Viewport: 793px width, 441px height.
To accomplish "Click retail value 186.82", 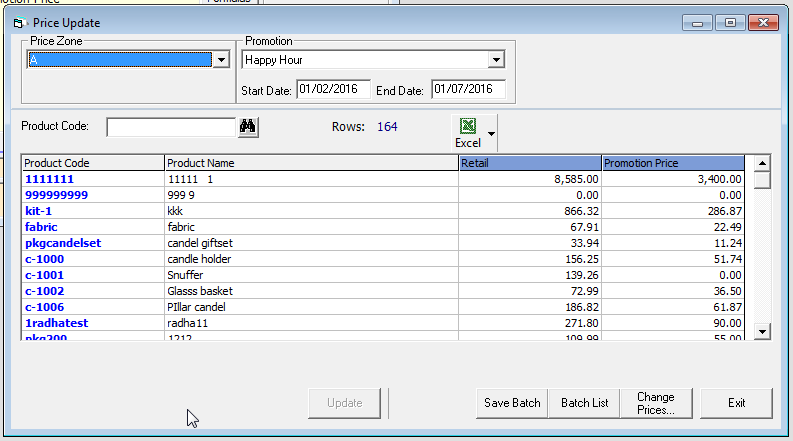I will point(582,307).
